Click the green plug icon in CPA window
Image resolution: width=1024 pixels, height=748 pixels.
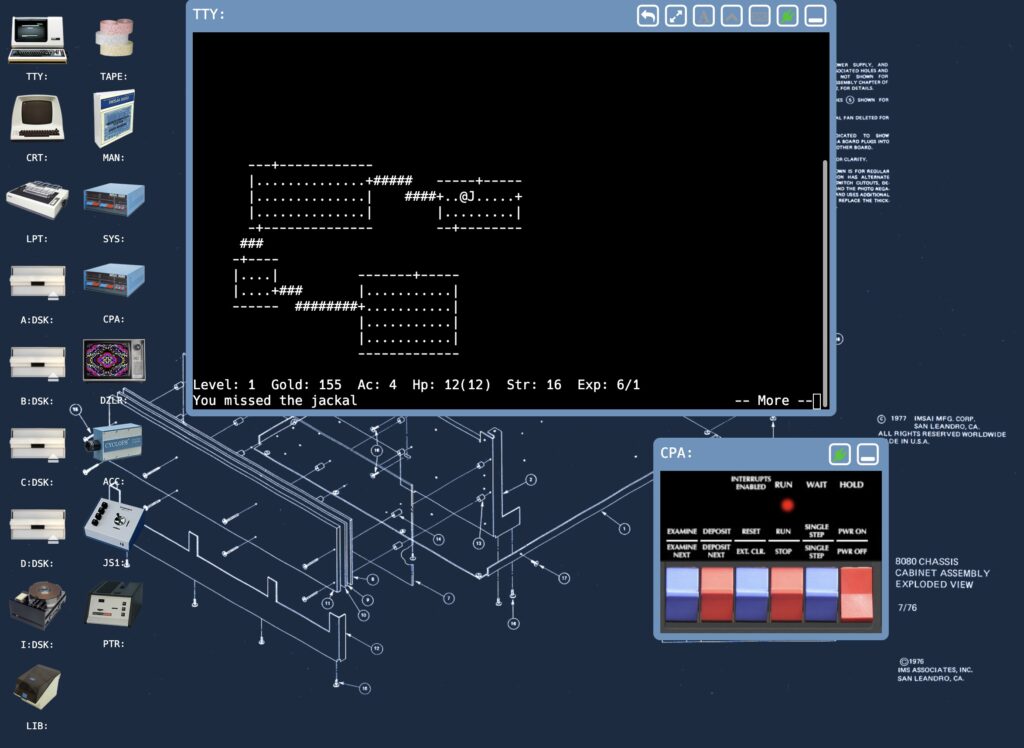pyautogui.click(x=840, y=454)
